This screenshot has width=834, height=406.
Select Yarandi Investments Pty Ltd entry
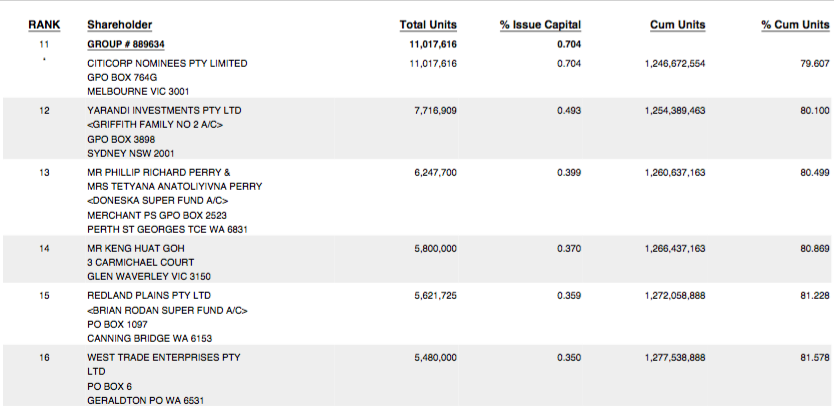(x=164, y=110)
